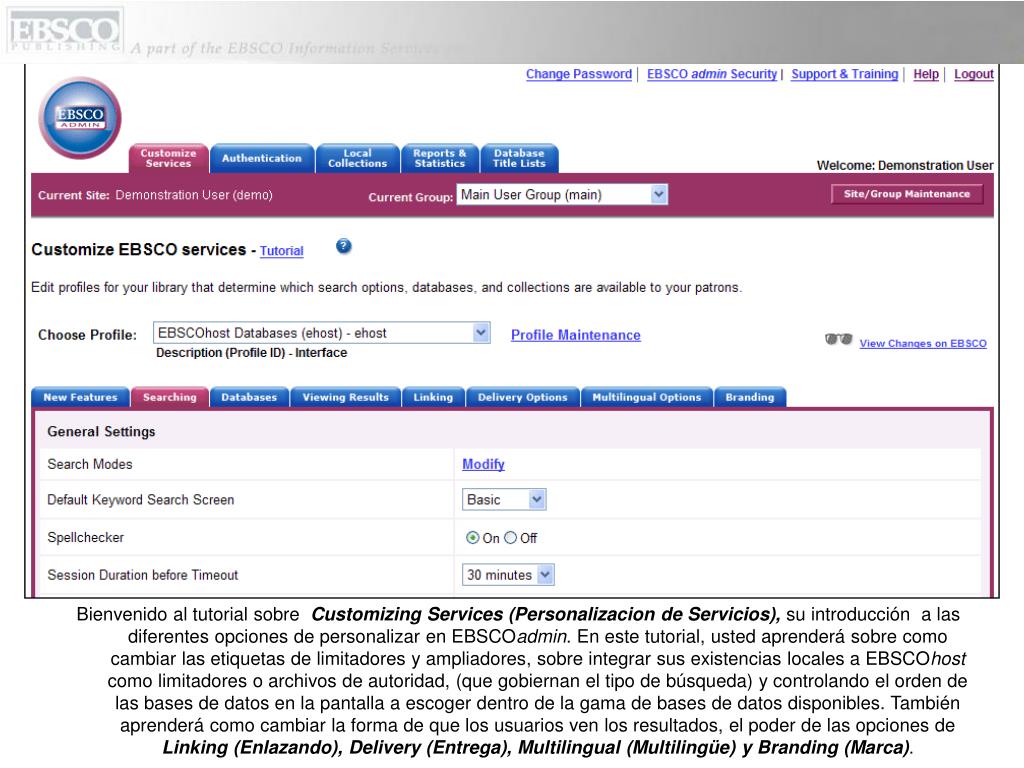Open the Reports & Statistics tab

[x=440, y=158]
